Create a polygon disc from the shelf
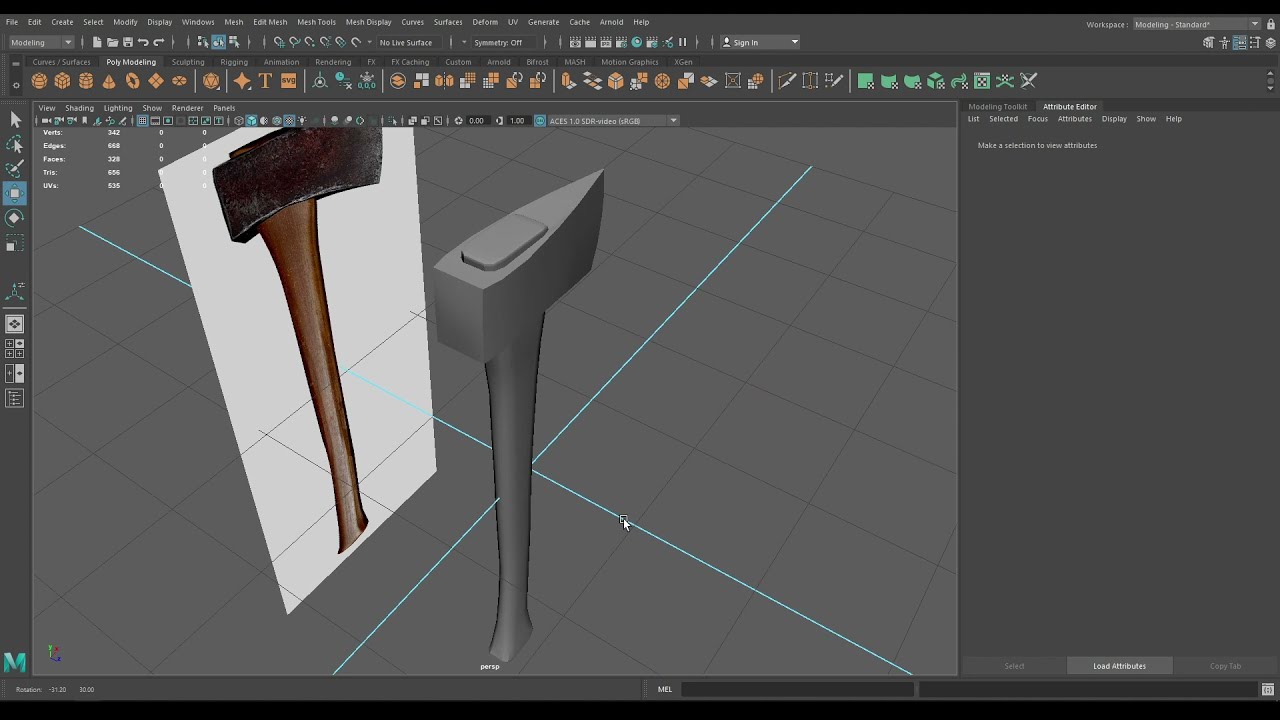 (x=179, y=81)
